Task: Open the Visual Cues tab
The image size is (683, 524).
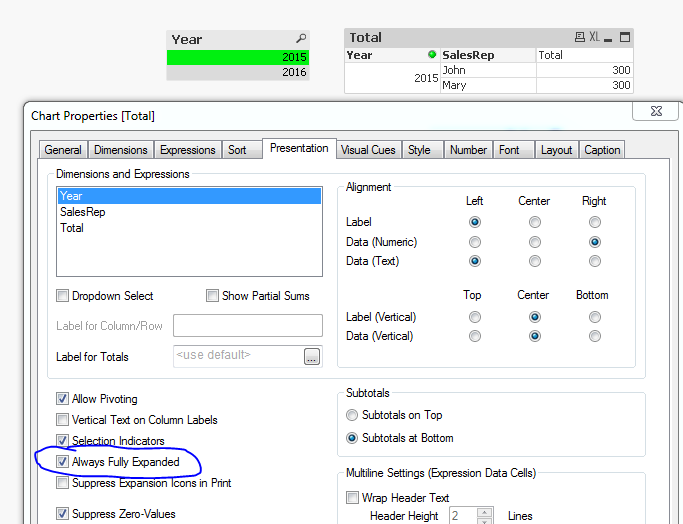Action: [x=369, y=150]
